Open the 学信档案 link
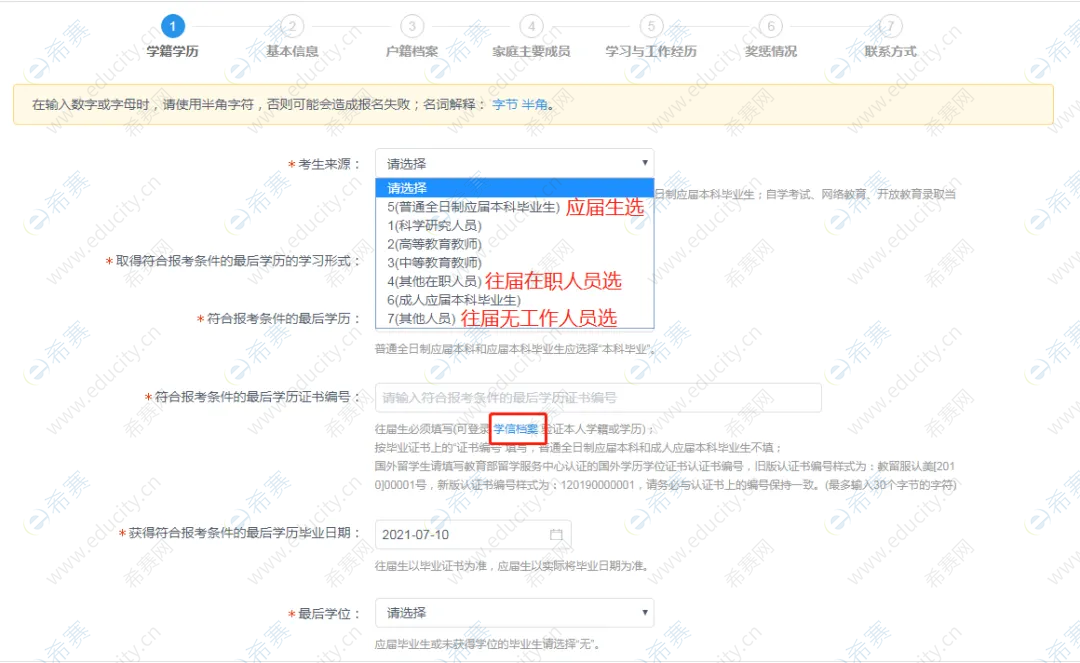 (x=516, y=429)
